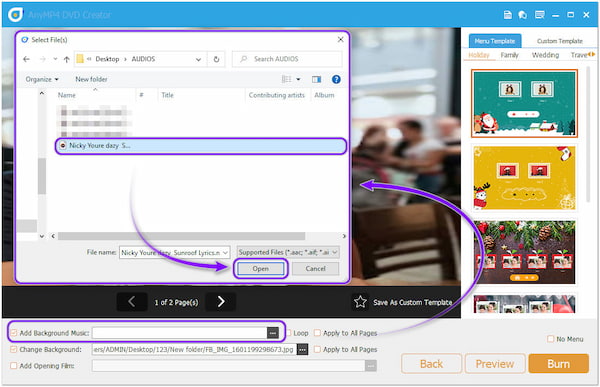
Task: Go forward in Select File(s) dialog
Action: point(42,59)
